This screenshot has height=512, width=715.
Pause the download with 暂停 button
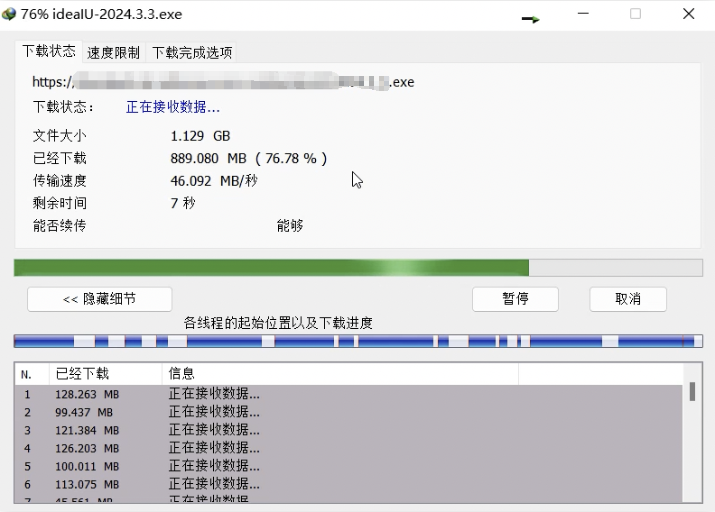[x=515, y=298]
